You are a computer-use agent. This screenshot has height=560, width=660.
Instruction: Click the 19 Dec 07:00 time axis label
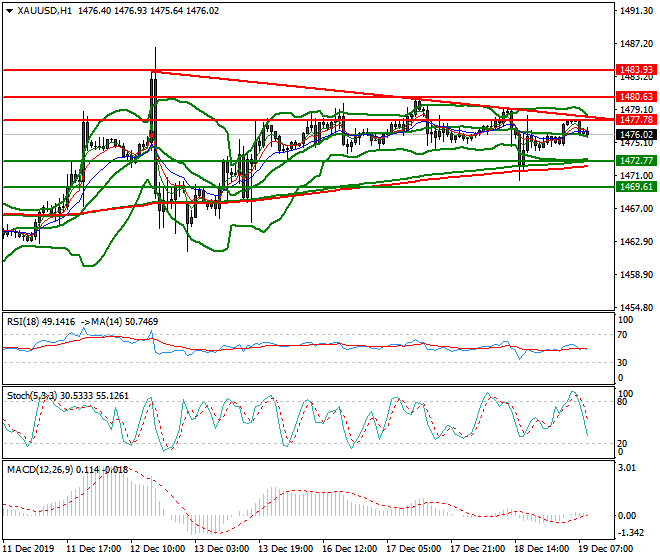[x=606, y=549]
